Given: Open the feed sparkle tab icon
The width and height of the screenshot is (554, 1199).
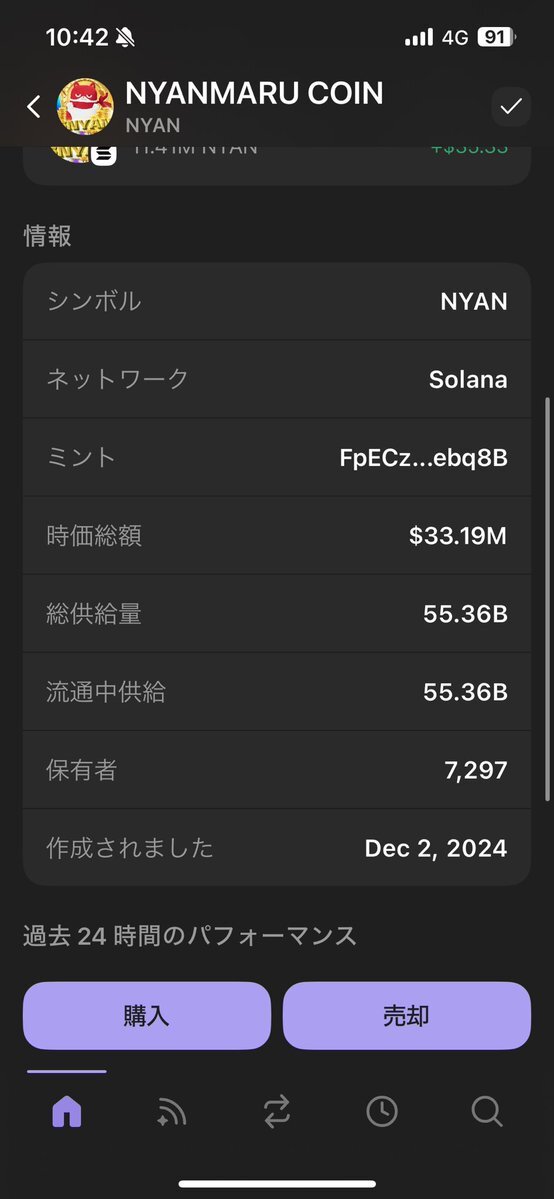Looking at the screenshot, I should 171,1111.
